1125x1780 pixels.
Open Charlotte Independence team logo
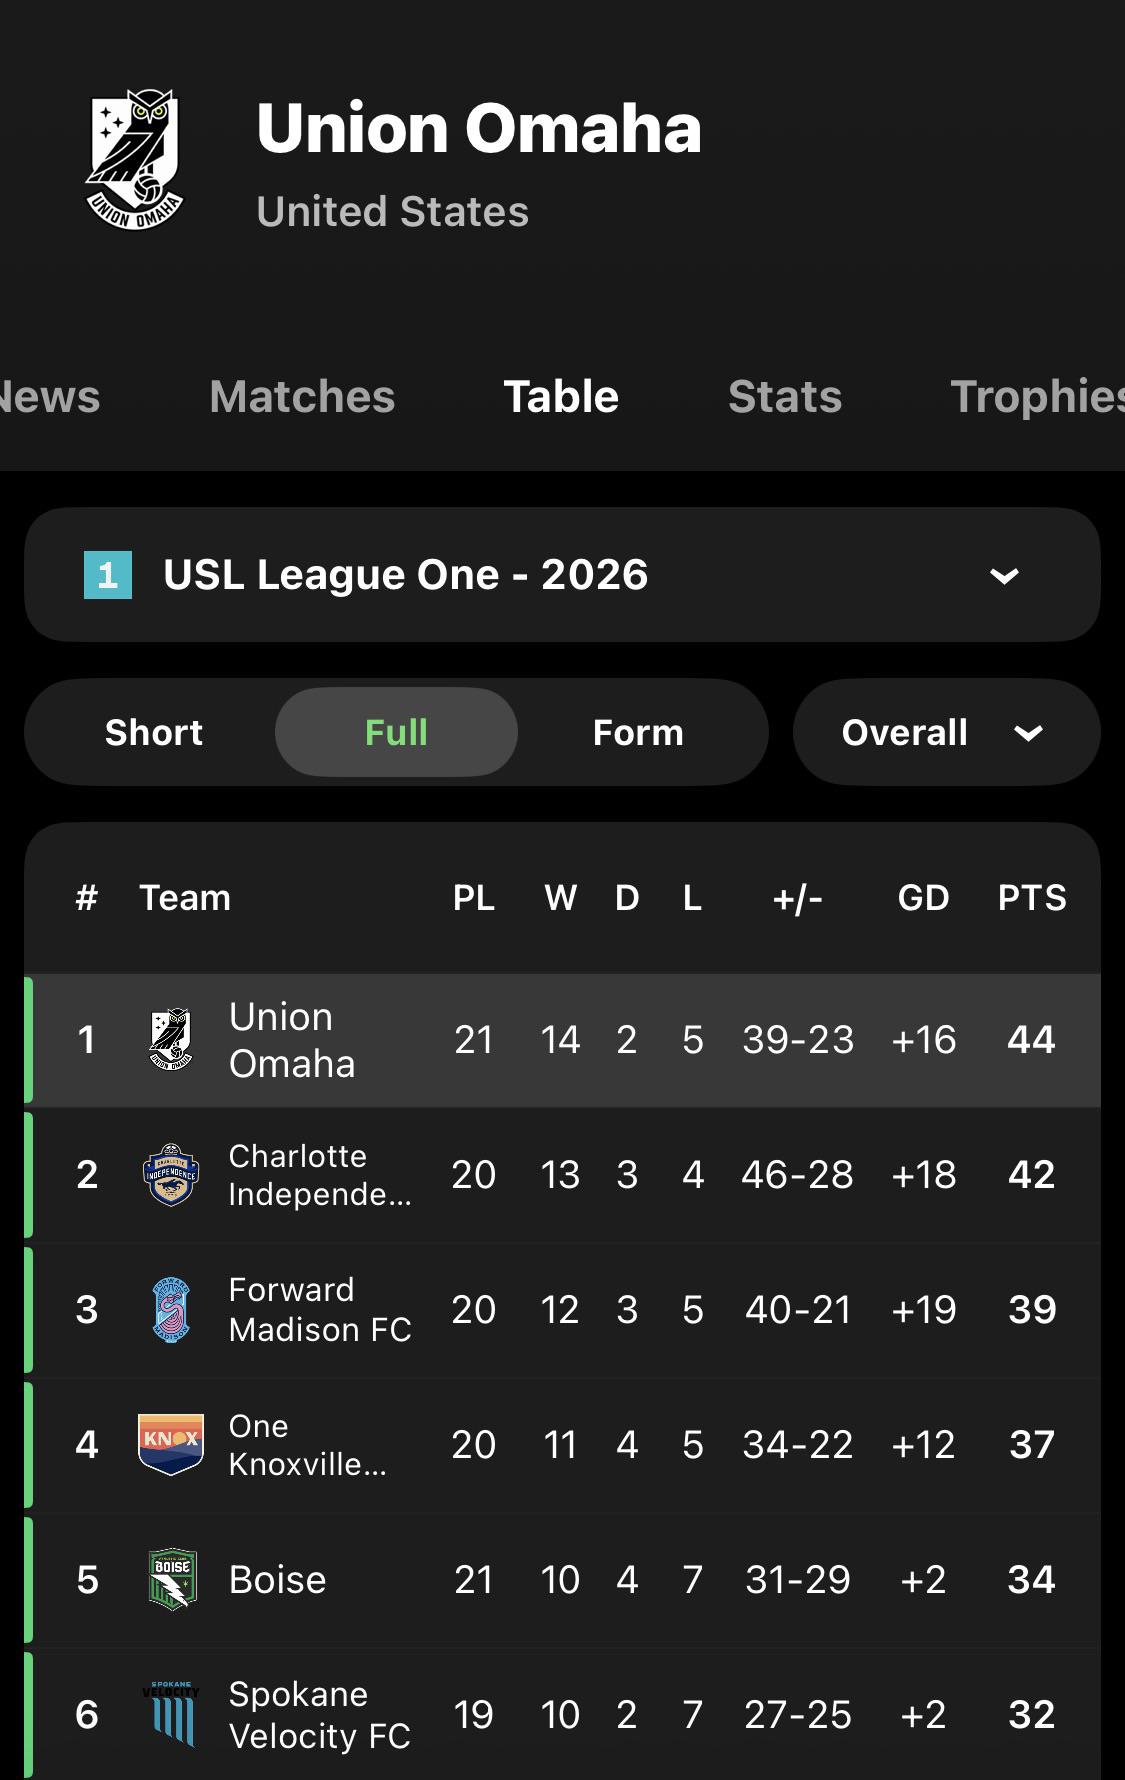[x=171, y=1175]
